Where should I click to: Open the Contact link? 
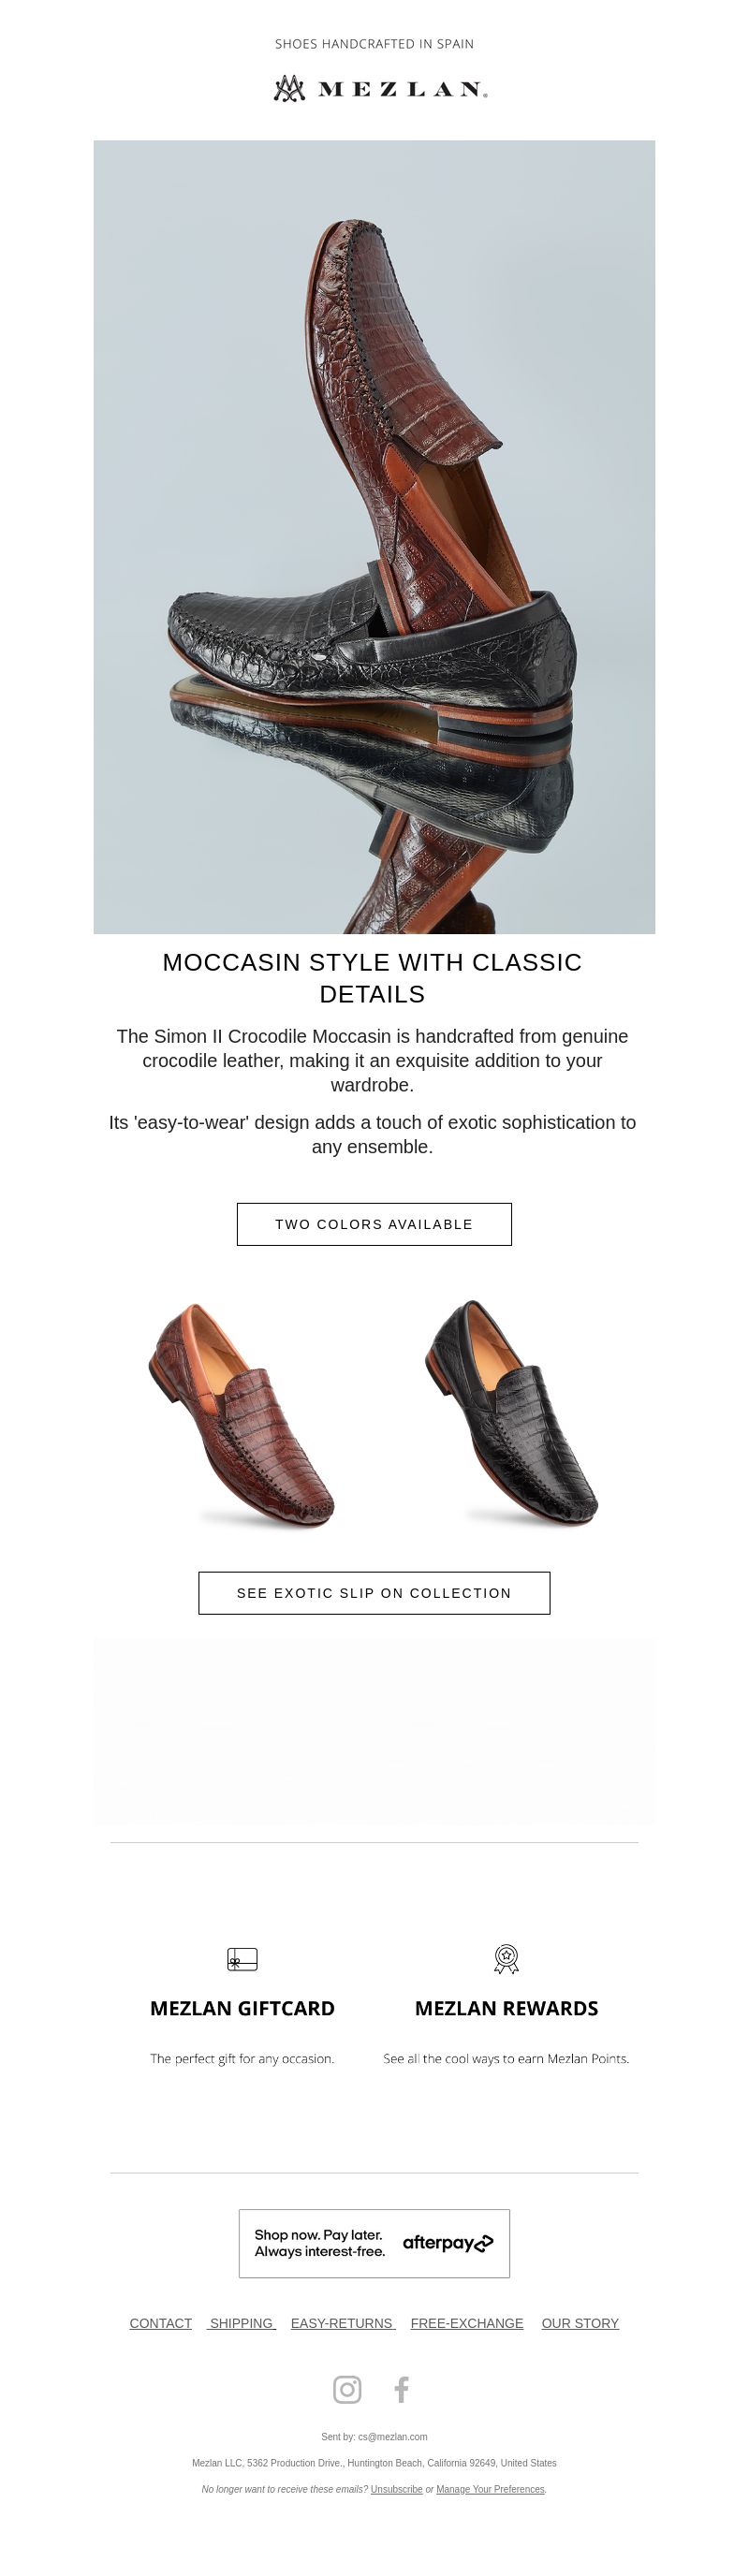click(161, 2323)
